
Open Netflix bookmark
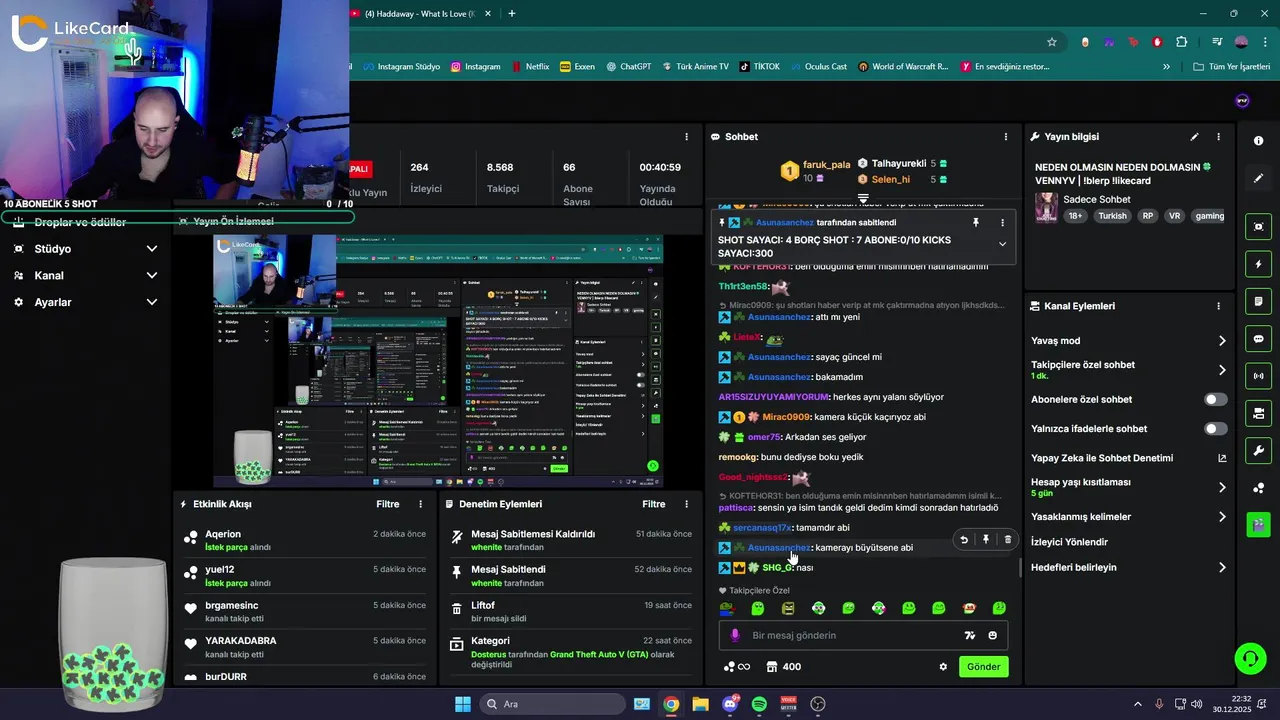pos(529,67)
